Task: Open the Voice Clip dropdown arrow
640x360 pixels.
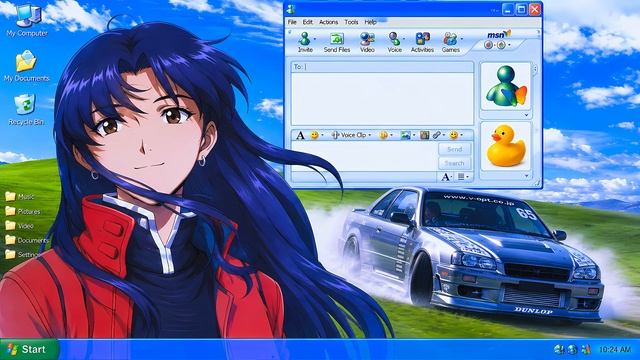Action: (x=370, y=135)
